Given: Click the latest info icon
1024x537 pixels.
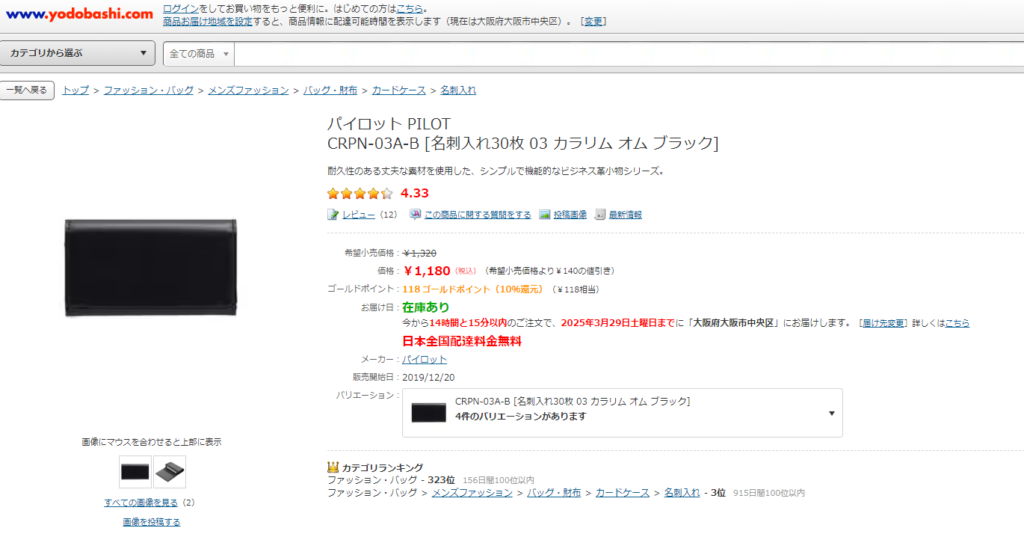Looking at the screenshot, I should (600, 214).
